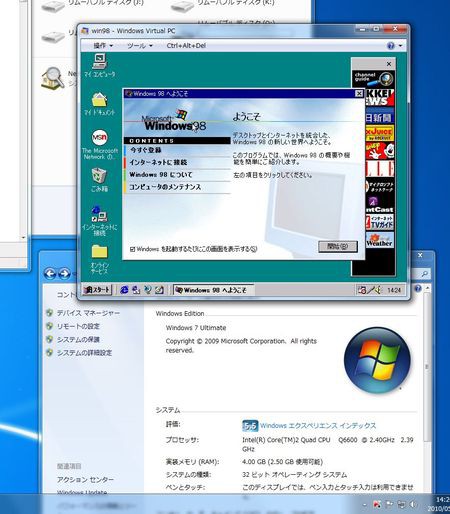
Task: Open the red cartoon-character channel tile
Action: coord(380,151)
